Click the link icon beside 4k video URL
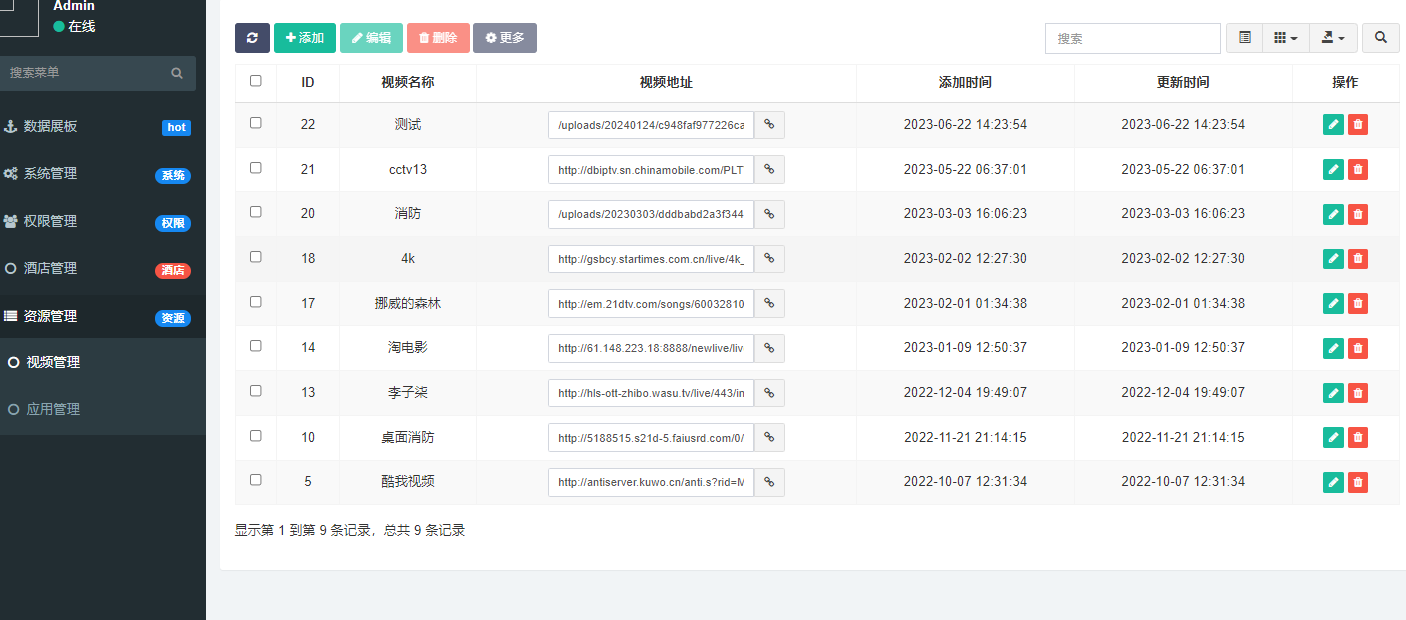 click(769, 259)
